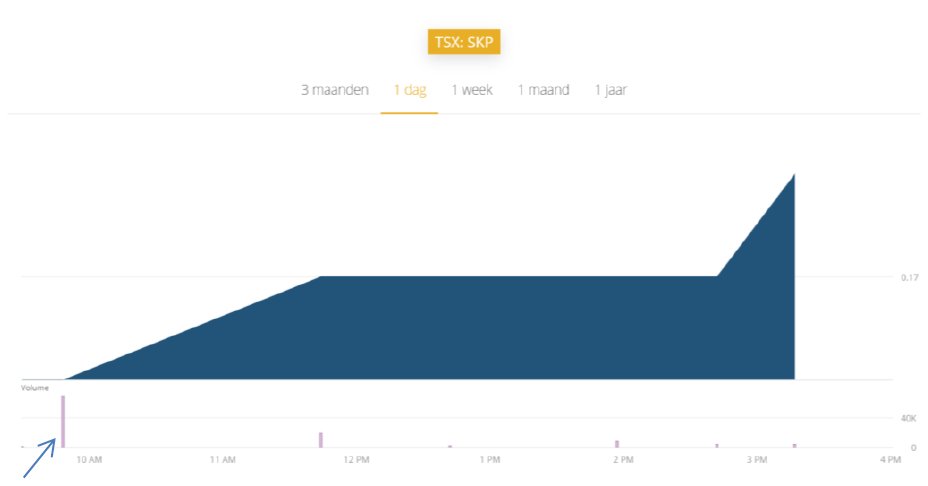Click the last volume bar after 3 PM

click(x=794, y=446)
